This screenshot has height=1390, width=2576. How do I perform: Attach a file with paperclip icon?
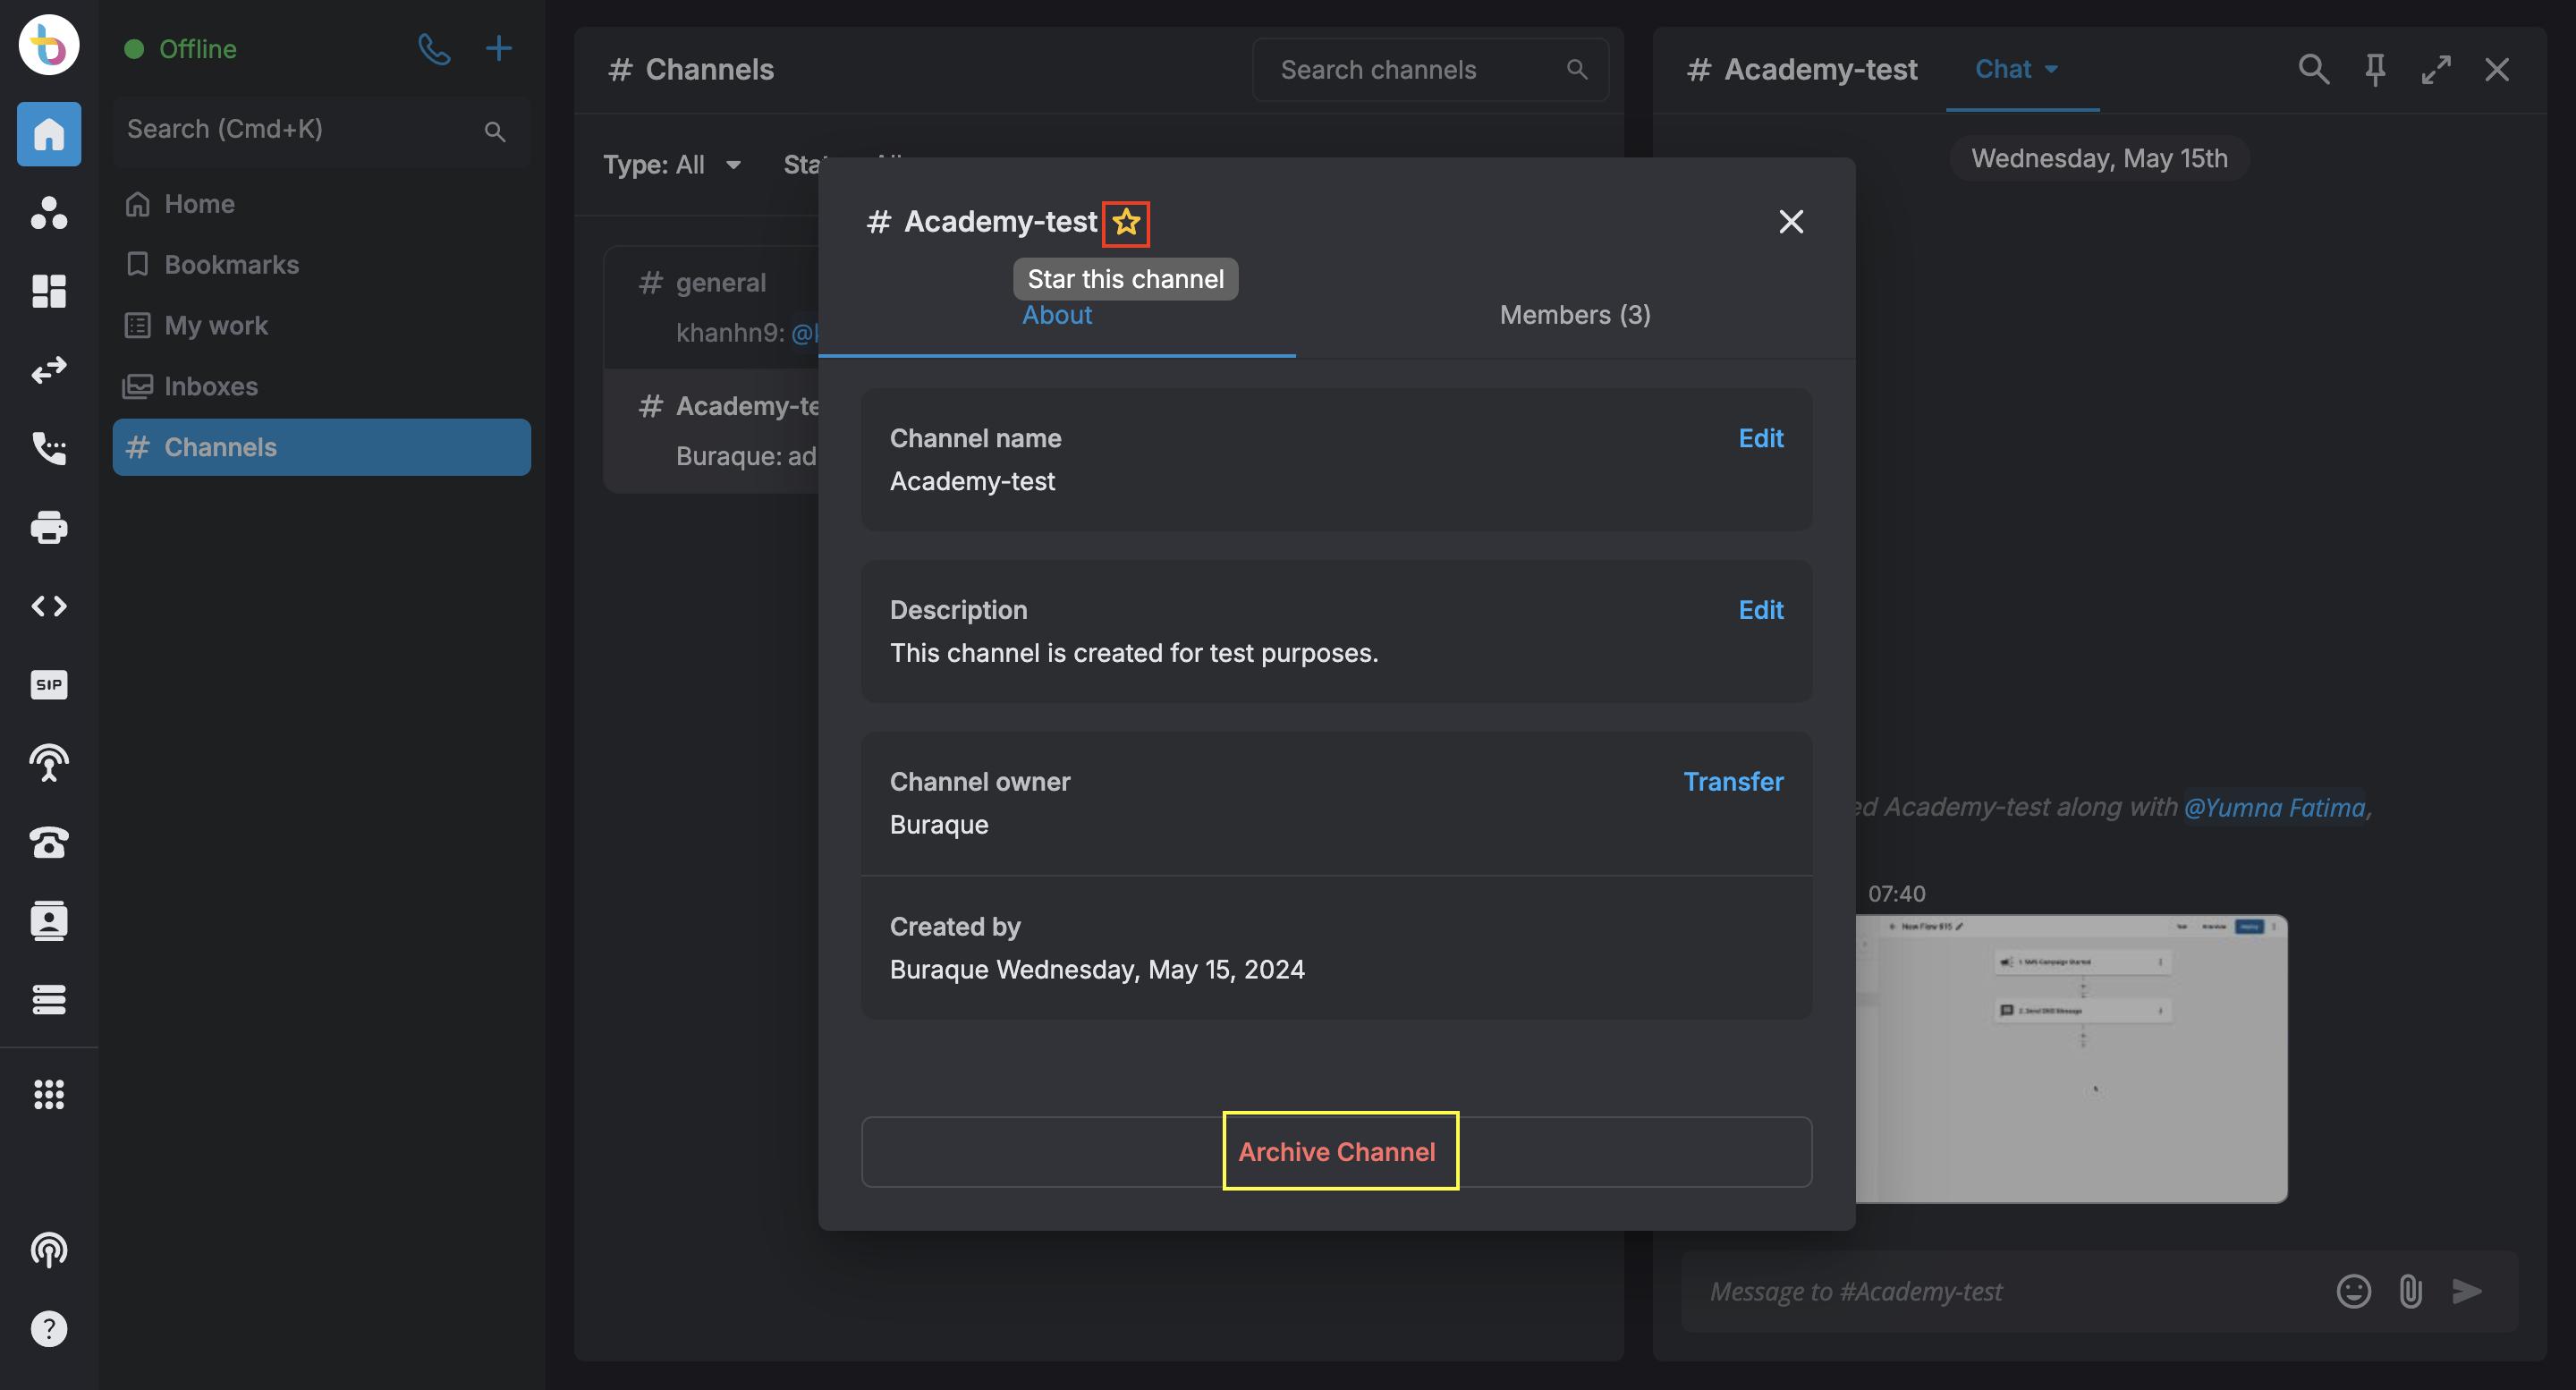(2410, 1291)
